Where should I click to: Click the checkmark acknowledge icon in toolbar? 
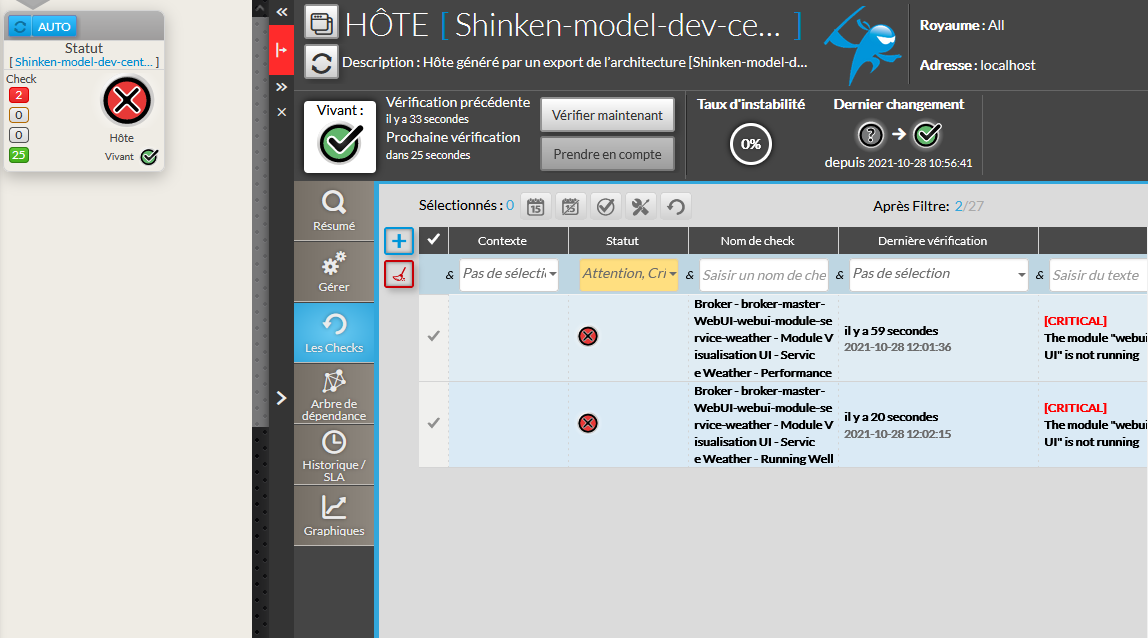pos(606,207)
